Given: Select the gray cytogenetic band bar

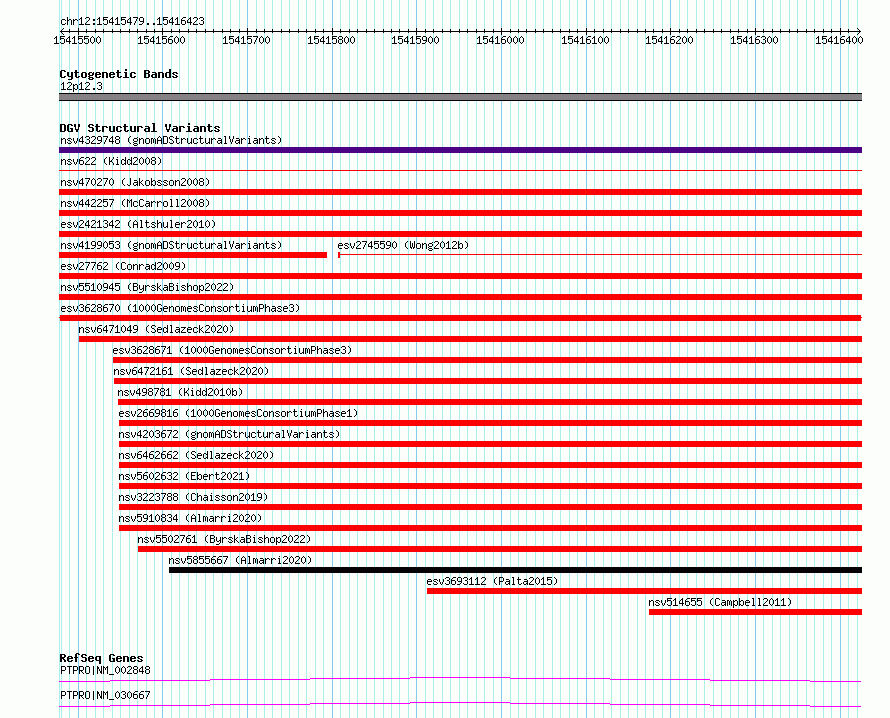Looking at the screenshot, I should coord(460,97).
